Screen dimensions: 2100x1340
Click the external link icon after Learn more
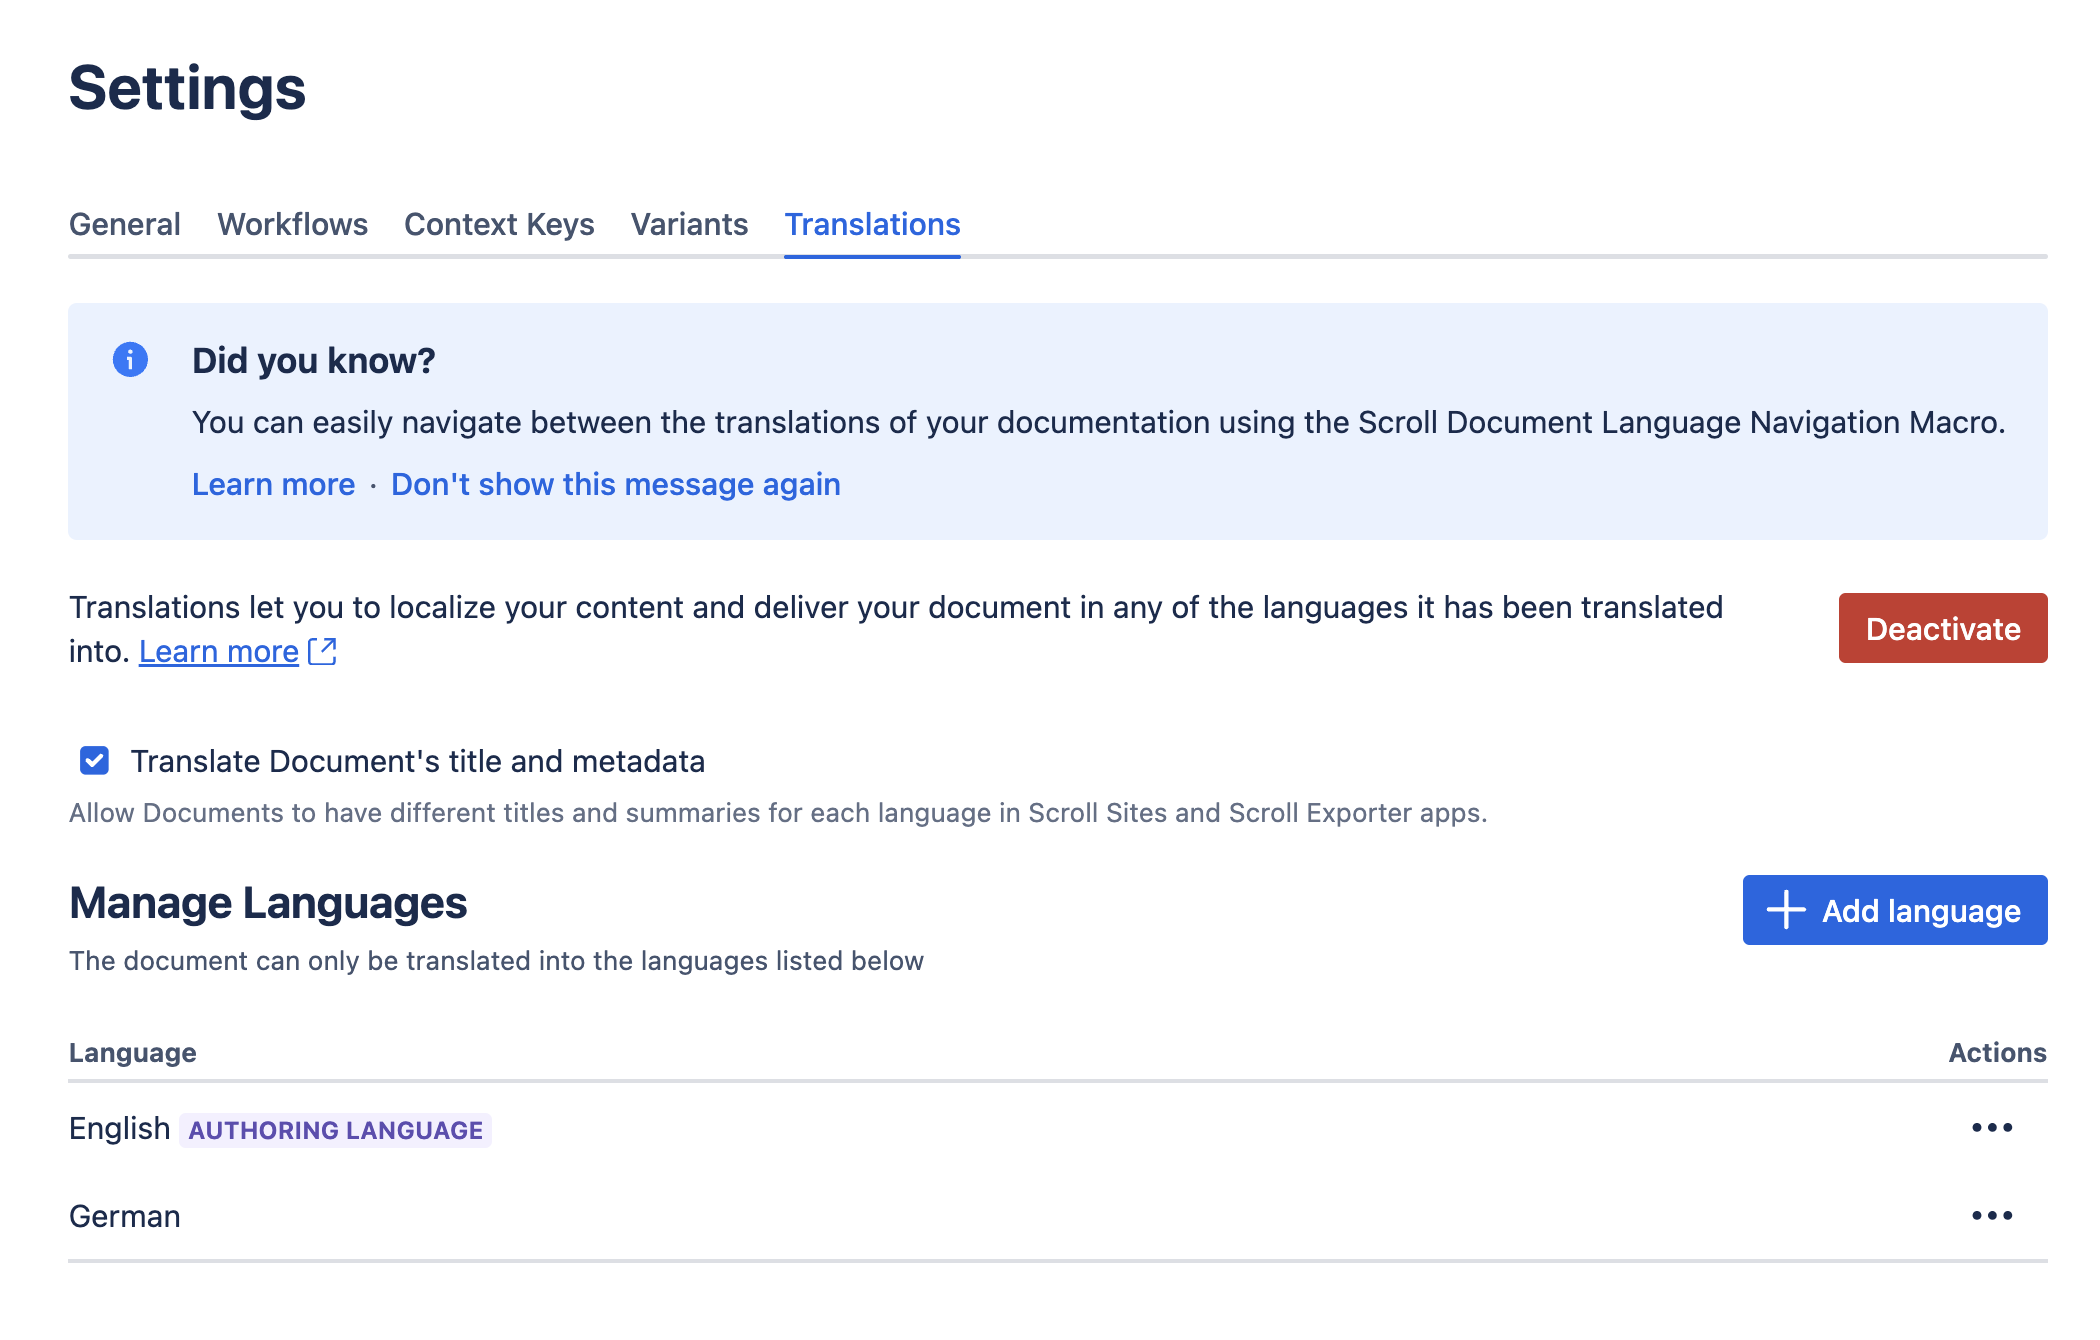tap(322, 651)
